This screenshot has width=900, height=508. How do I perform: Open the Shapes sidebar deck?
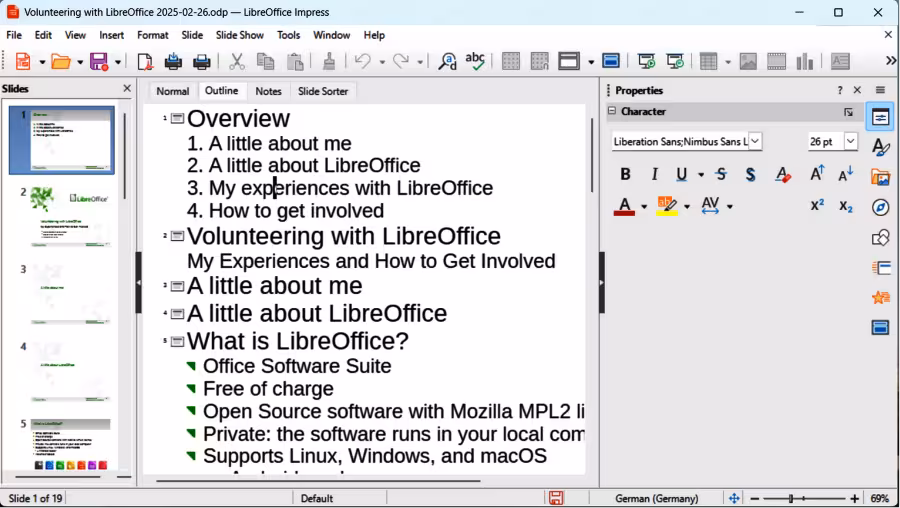pos(880,237)
